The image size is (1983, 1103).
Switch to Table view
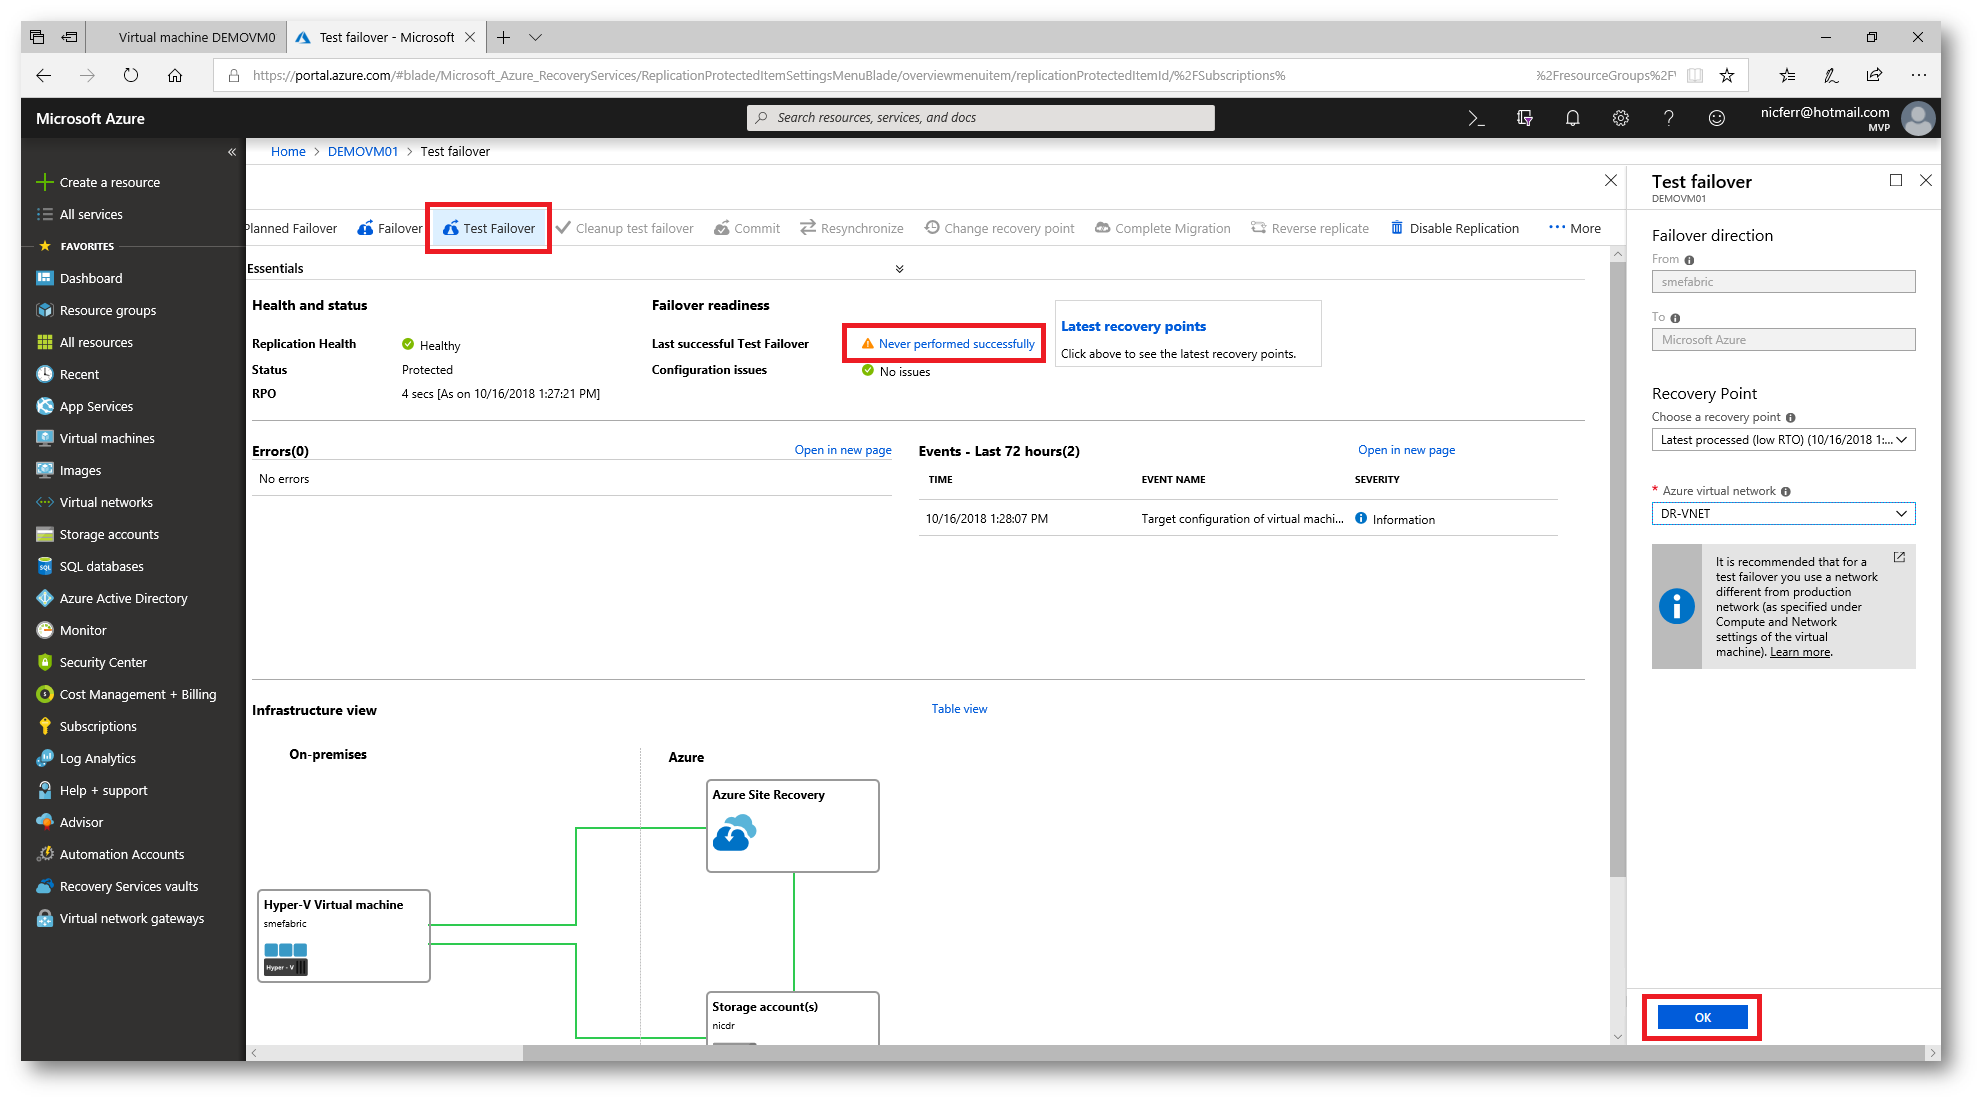point(959,709)
